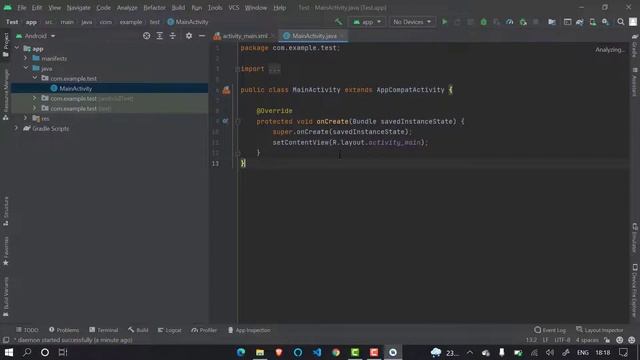Screen dimensions: 640x360
Task: Expand com.example.test (androidTest) package
Action: [35, 98]
